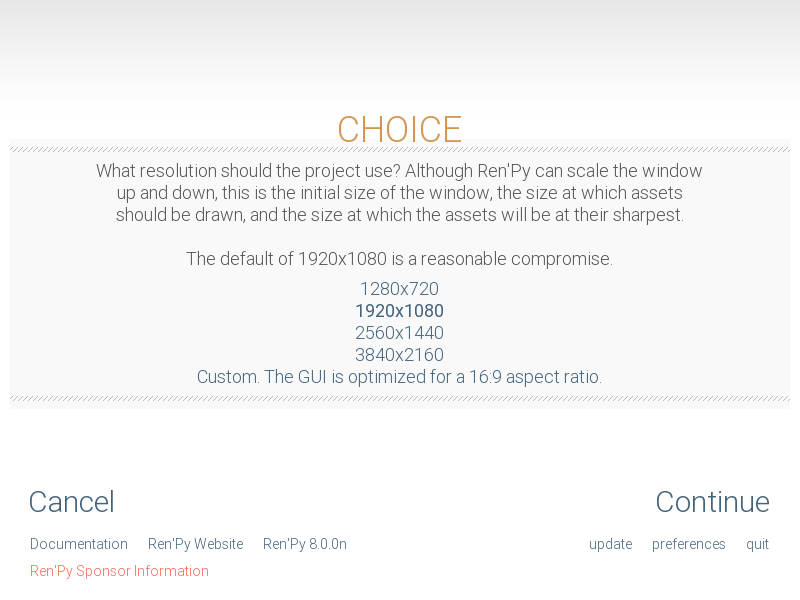Choose the Custom resolution option
The width and height of the screenshot is (800, 600).
tap(399, 377)
